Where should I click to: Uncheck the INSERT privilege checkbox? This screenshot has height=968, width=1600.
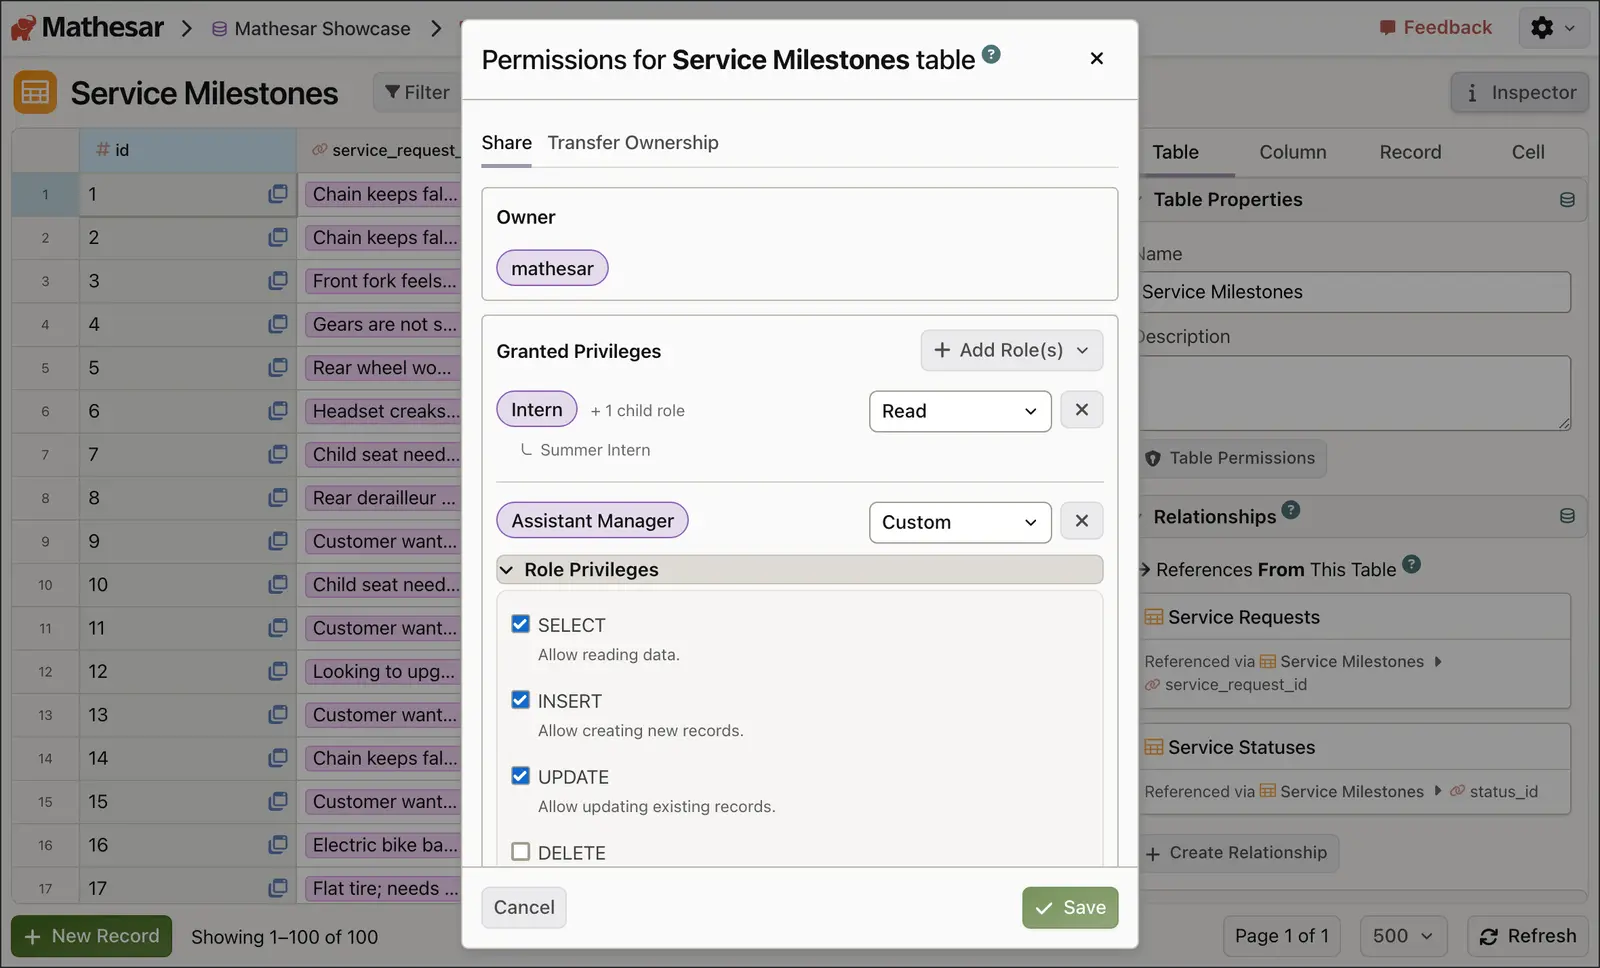pyautogui.click(x=520, y=700)
